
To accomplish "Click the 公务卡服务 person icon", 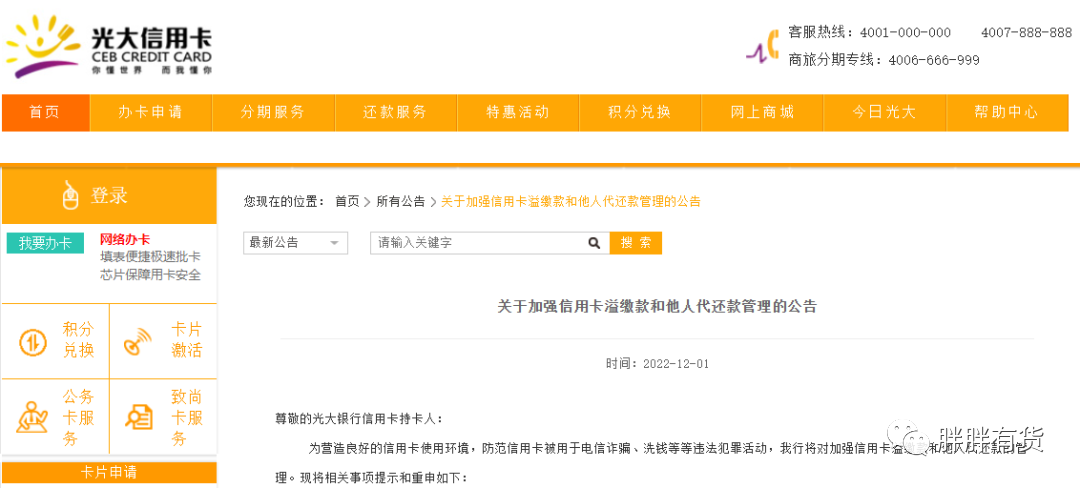I will pos(32,417).
